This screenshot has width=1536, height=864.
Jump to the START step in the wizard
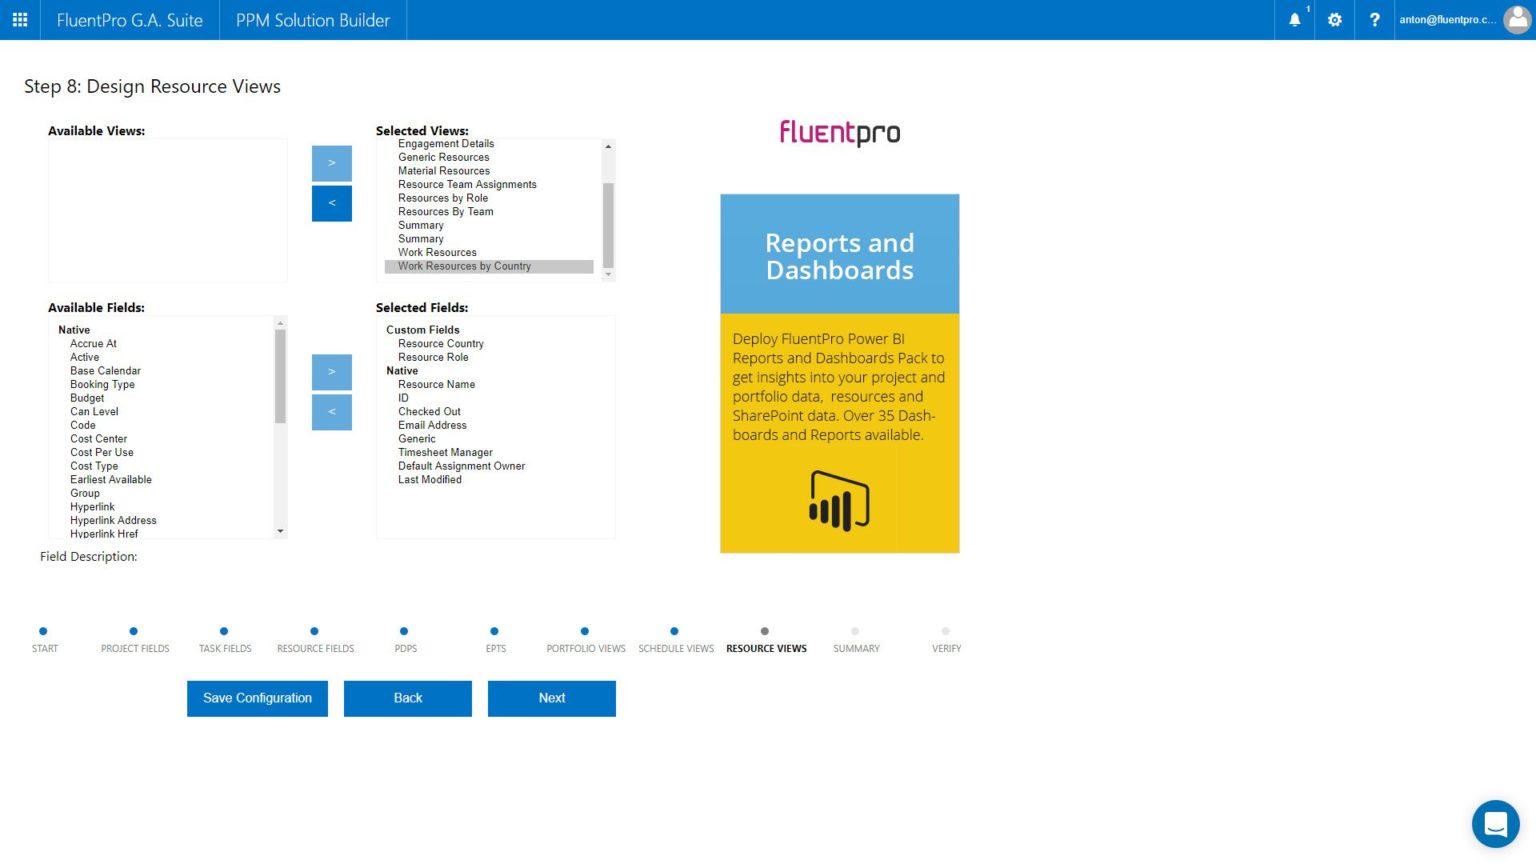44,640
